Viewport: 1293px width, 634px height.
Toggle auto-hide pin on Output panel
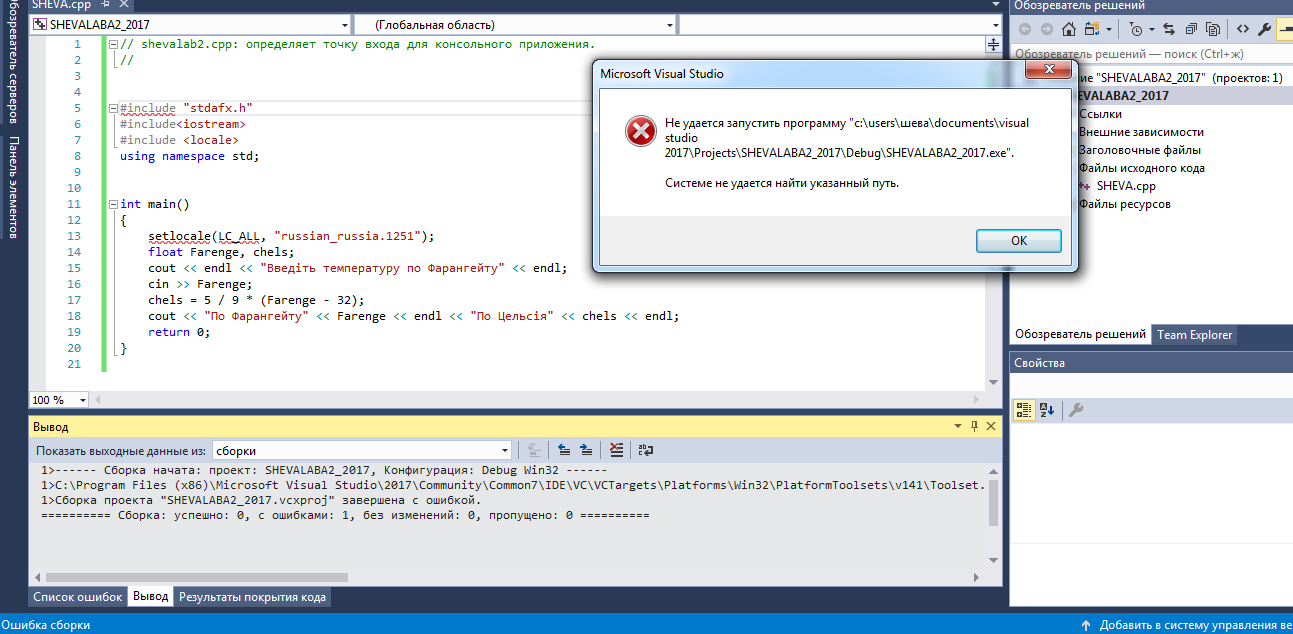click(974, 427)
